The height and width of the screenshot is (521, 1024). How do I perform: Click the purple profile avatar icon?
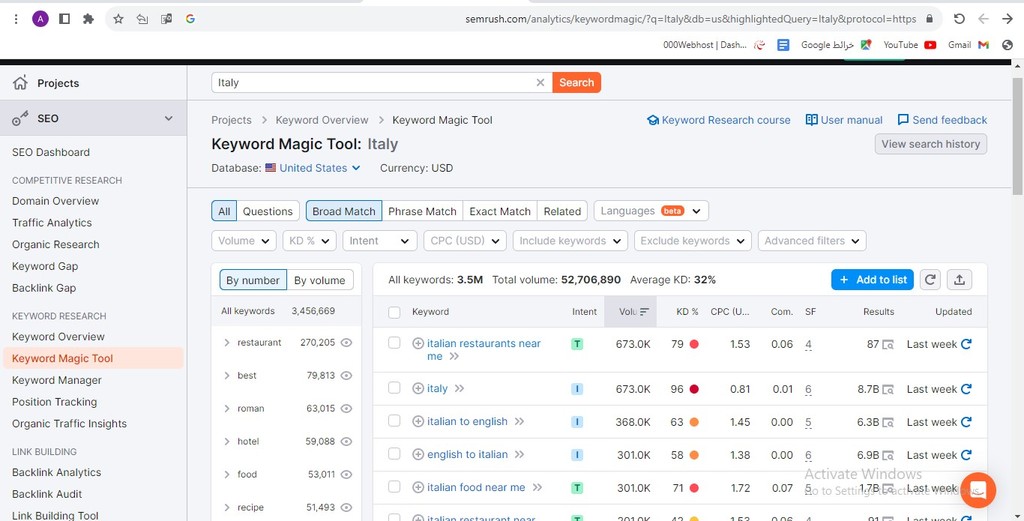click(40, 19)
